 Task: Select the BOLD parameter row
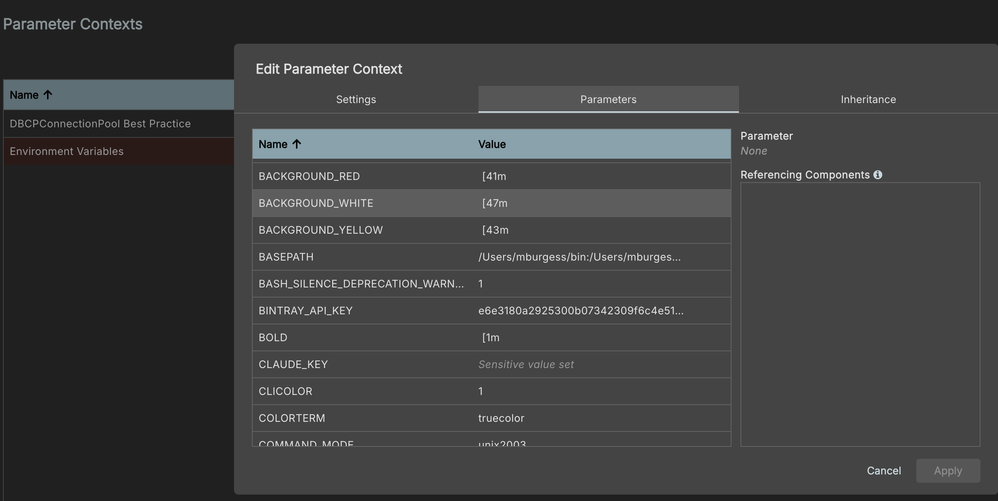(x=273, y=338)
